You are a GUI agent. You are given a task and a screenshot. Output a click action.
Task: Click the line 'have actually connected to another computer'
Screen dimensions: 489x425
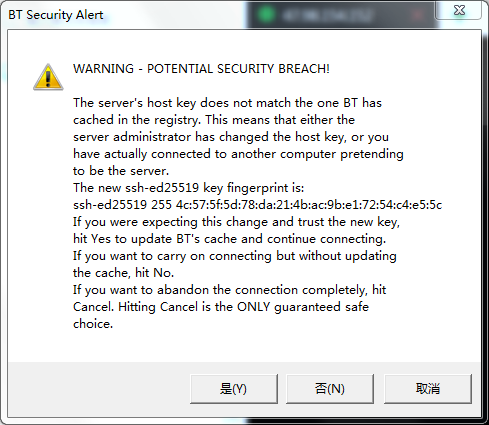click(x=238, y=154)
